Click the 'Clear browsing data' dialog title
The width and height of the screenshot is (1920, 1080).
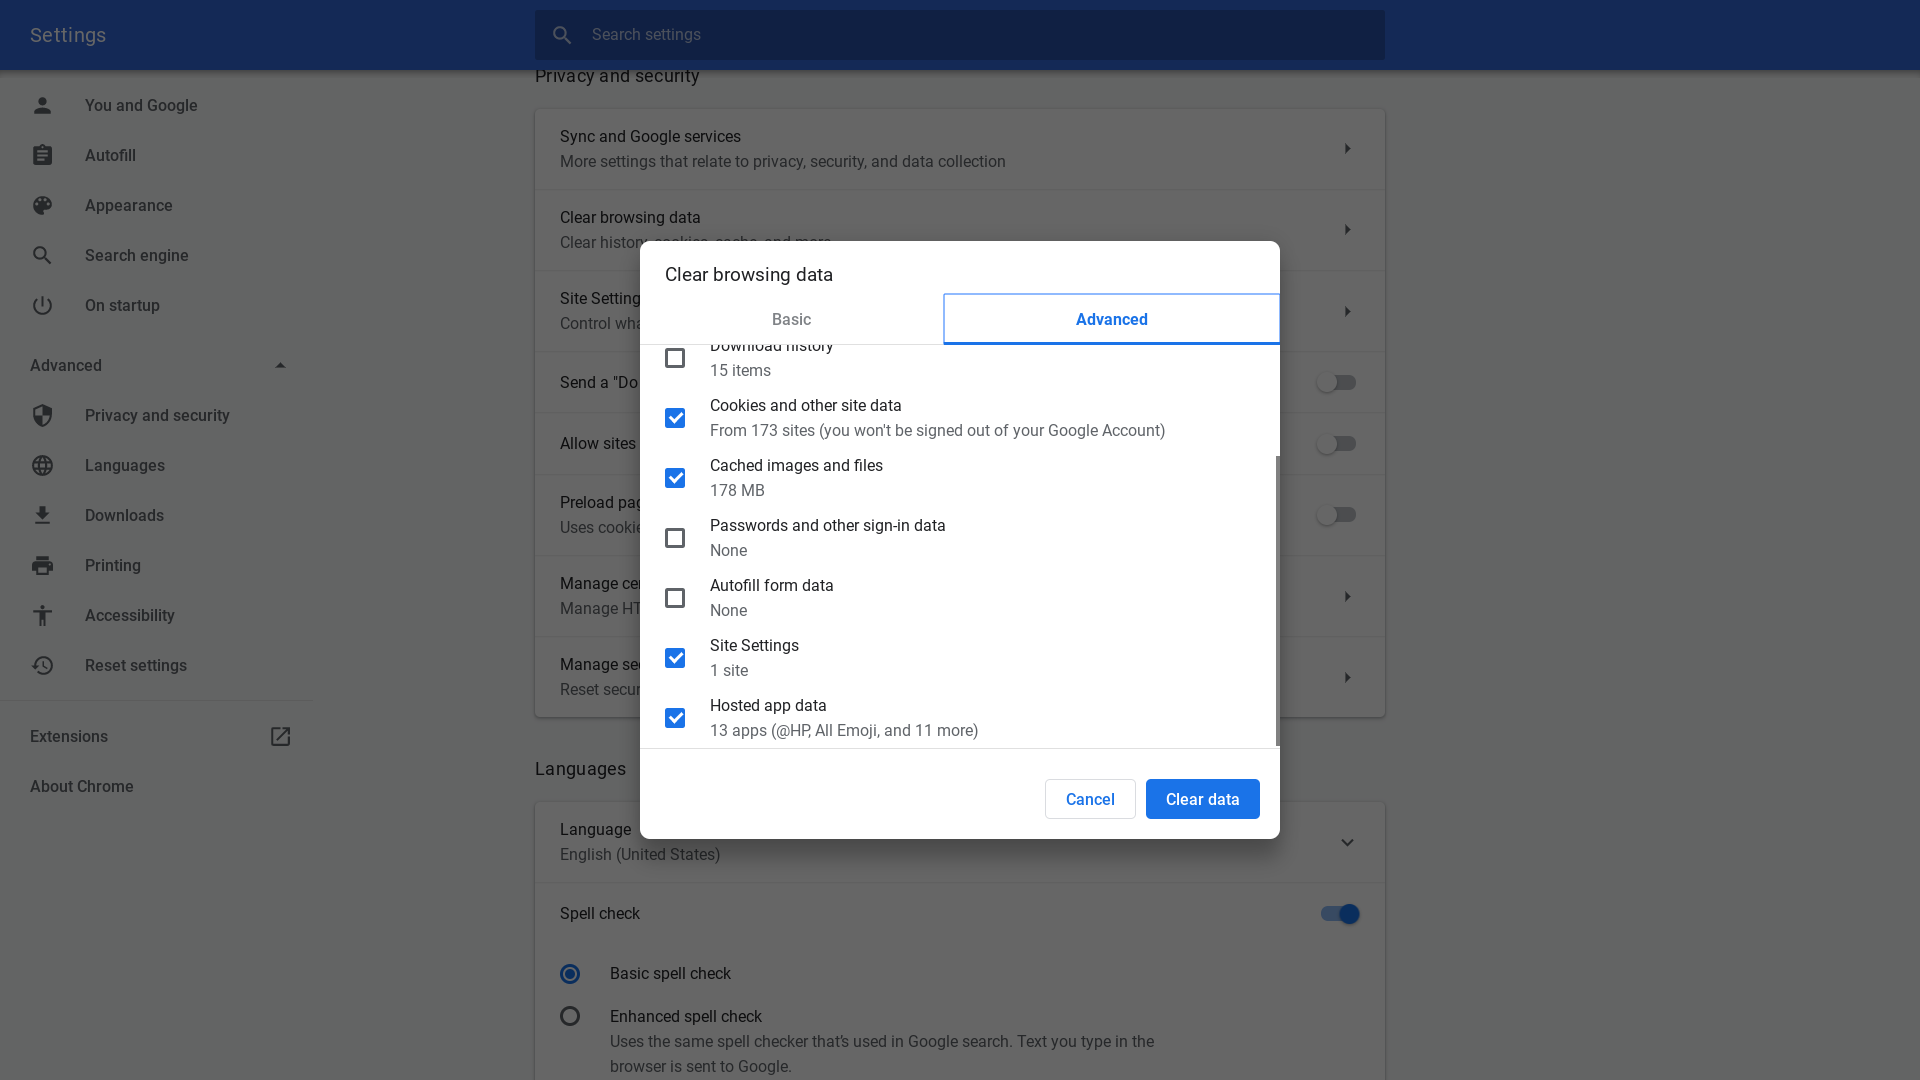(748, 274)
